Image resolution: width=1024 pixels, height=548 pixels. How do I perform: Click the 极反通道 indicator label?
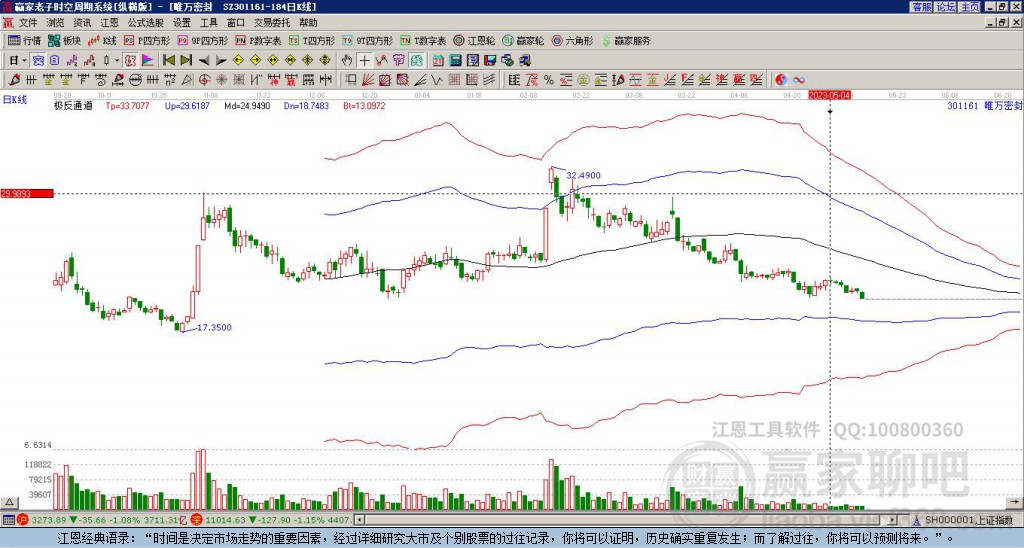point(73,106)
